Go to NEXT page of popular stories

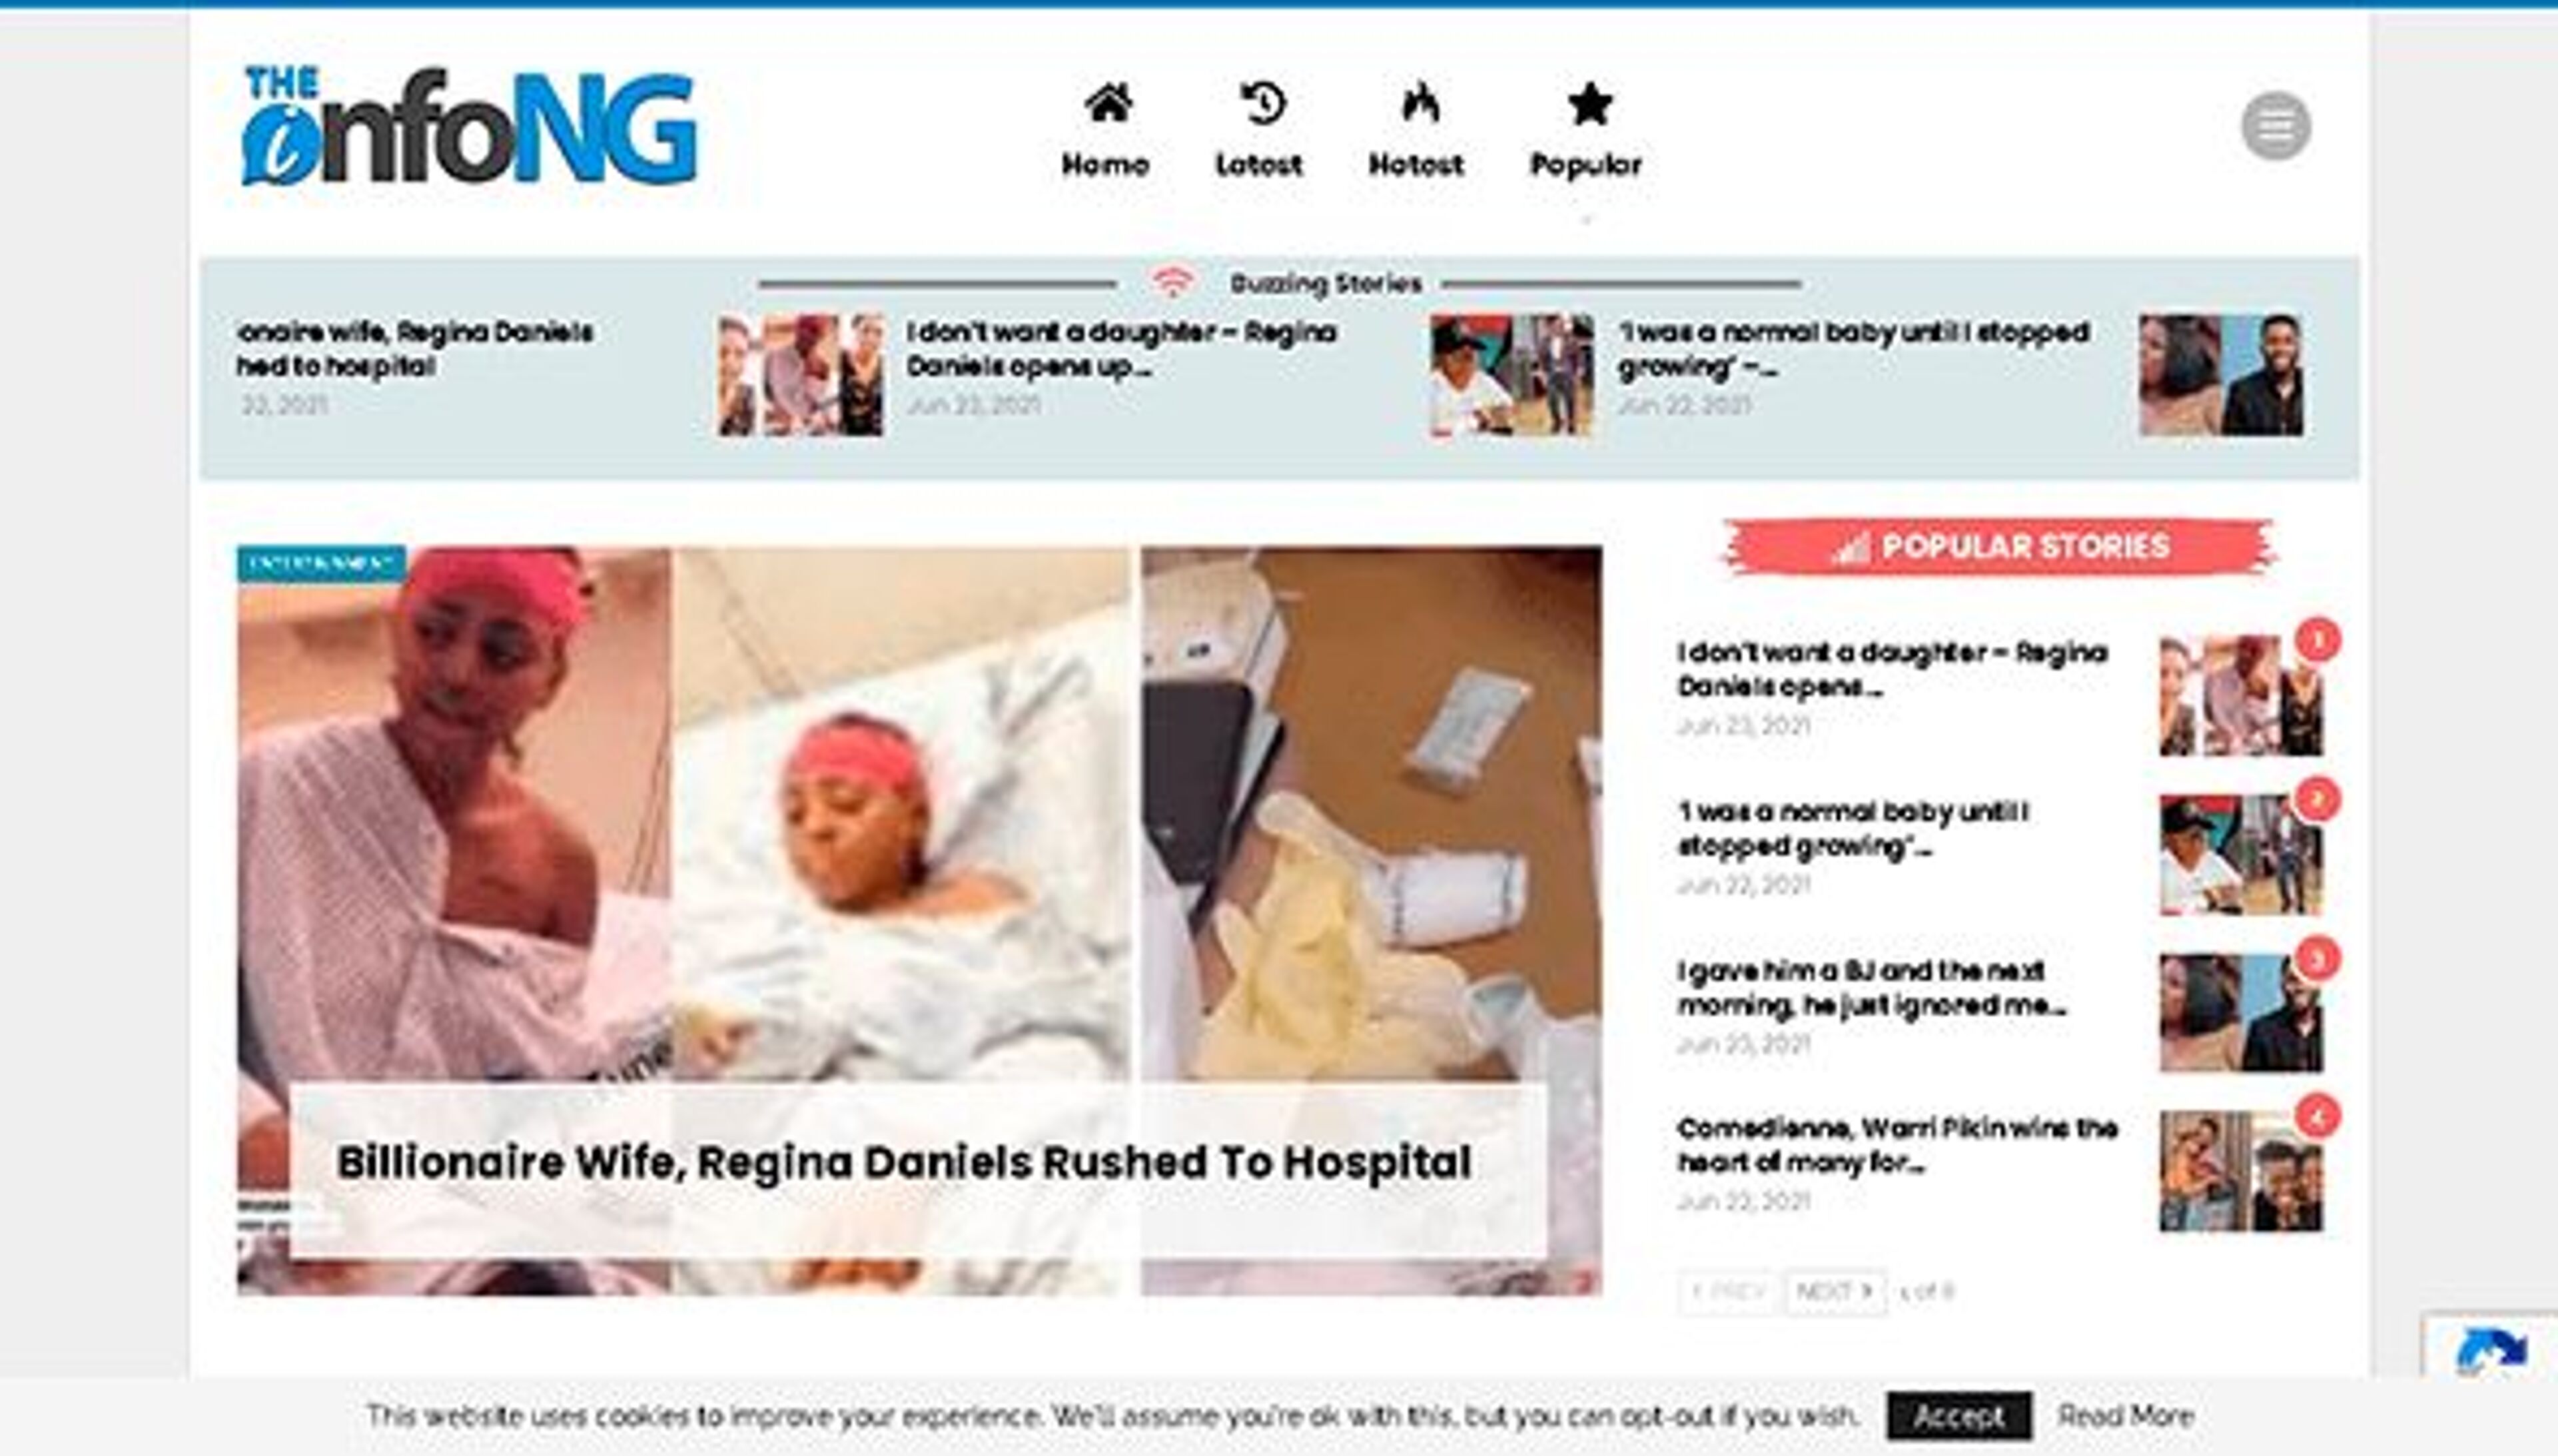(1834, 1291)
